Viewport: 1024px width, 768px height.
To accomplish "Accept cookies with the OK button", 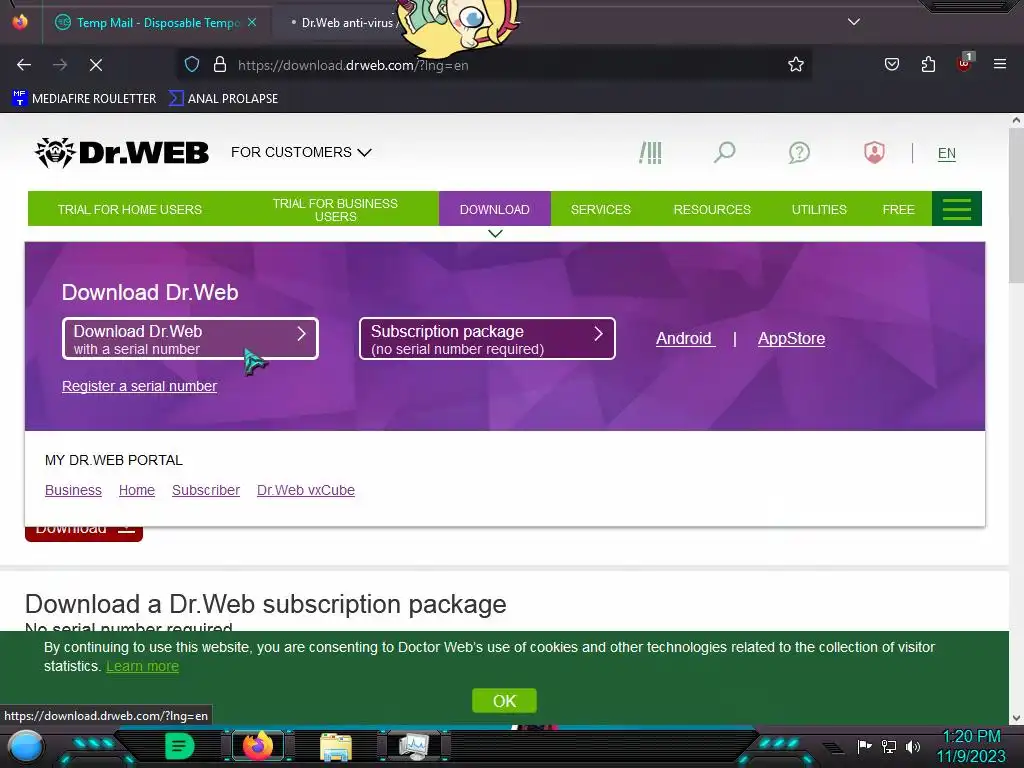I will pyautogui.click(x=504, y=701).
